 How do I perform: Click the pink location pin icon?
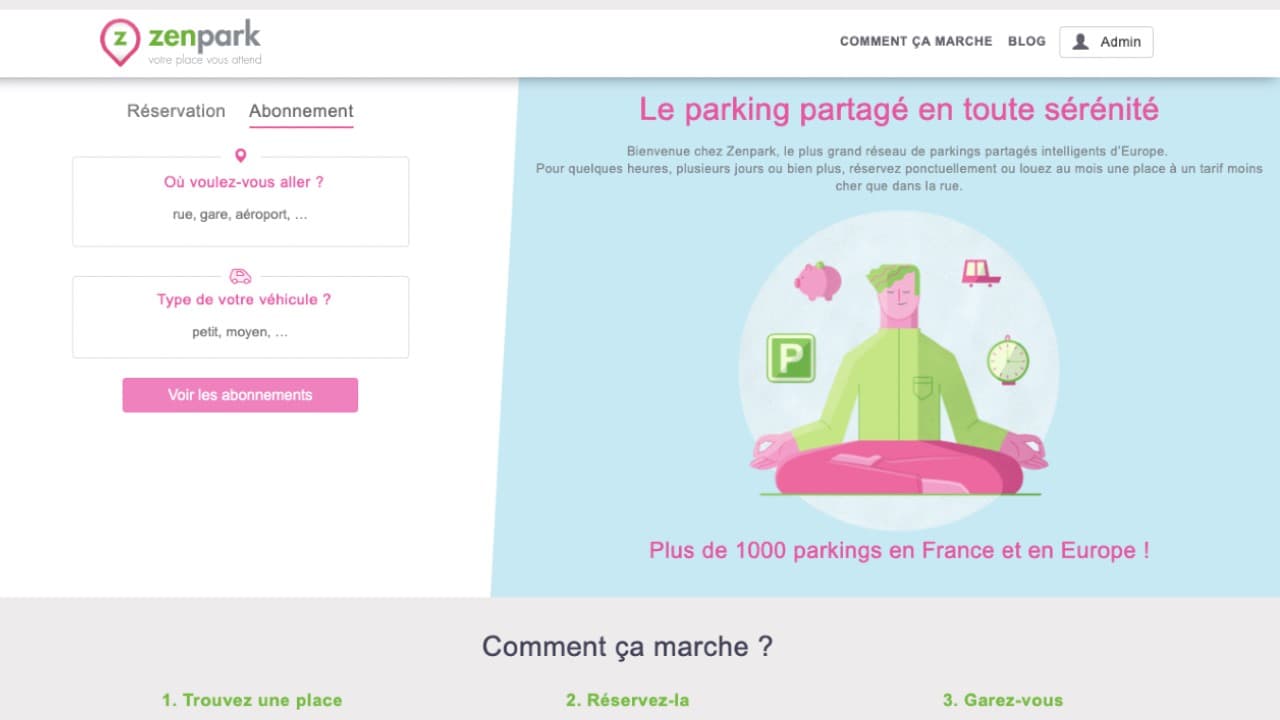240,156
